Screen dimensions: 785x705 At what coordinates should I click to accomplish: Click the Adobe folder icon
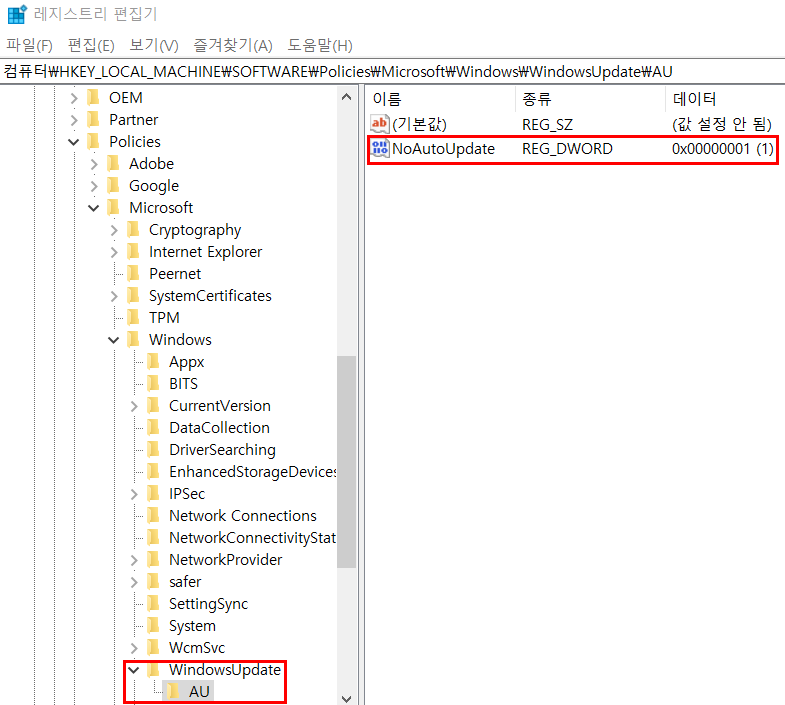(x=114, y=164)
